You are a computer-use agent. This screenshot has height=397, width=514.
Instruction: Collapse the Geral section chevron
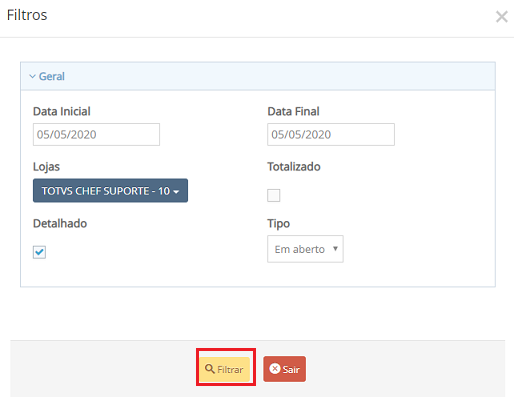point(32,76)
